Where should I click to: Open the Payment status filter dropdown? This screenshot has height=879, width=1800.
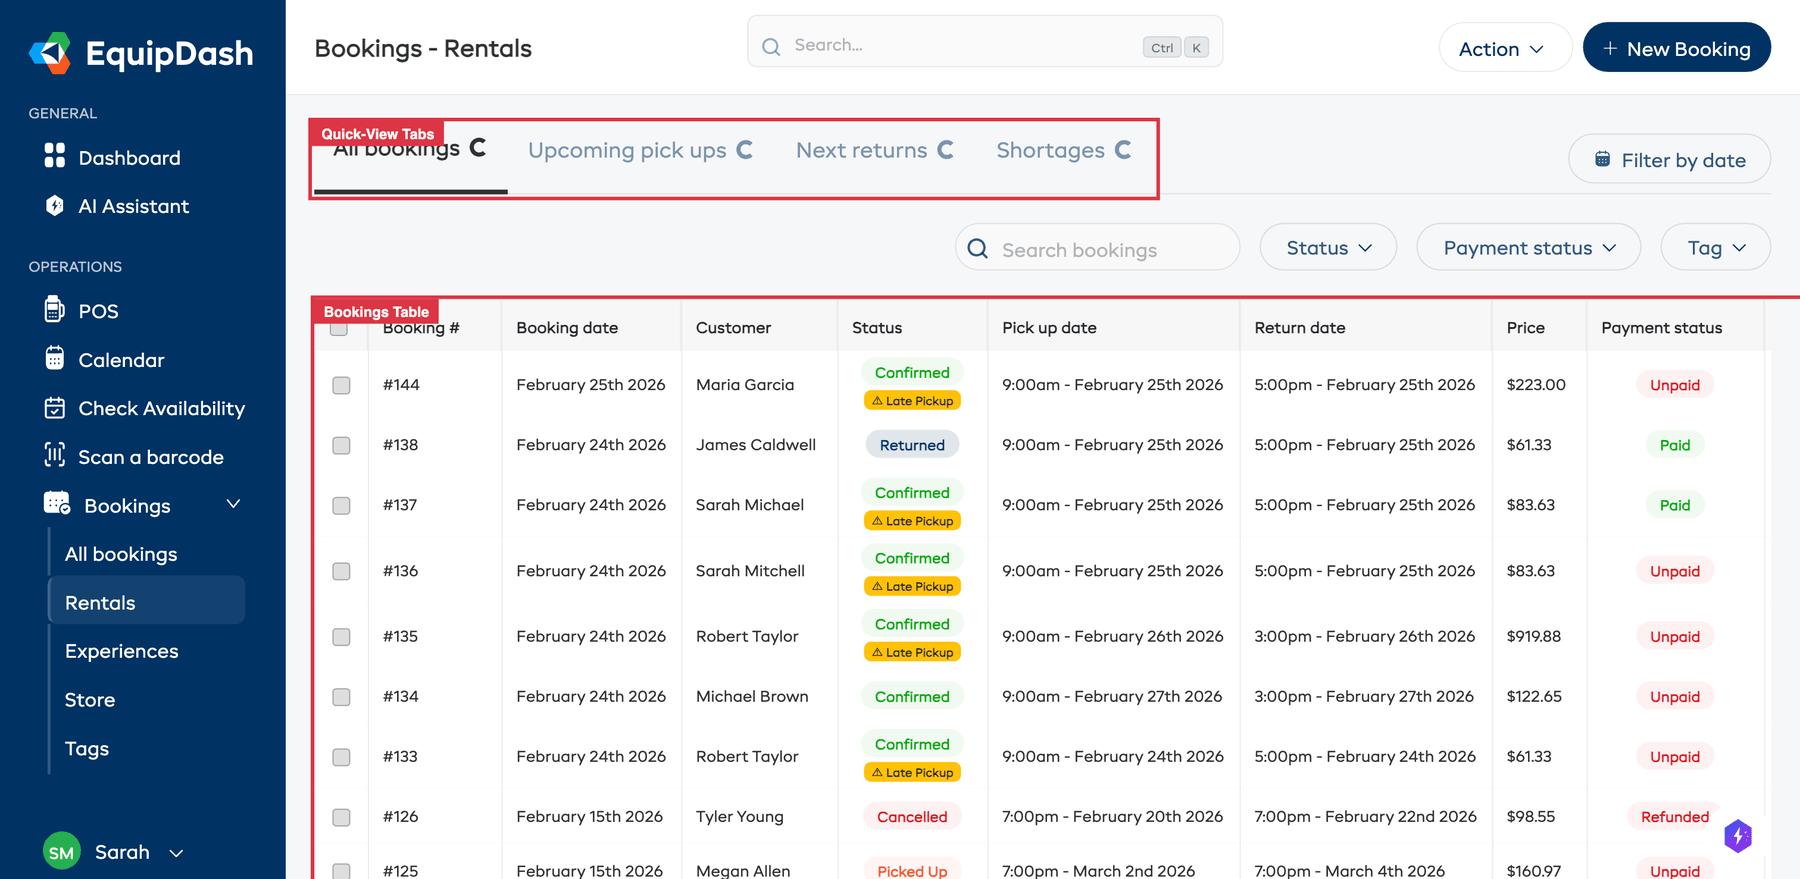[x=1528, y=247]
